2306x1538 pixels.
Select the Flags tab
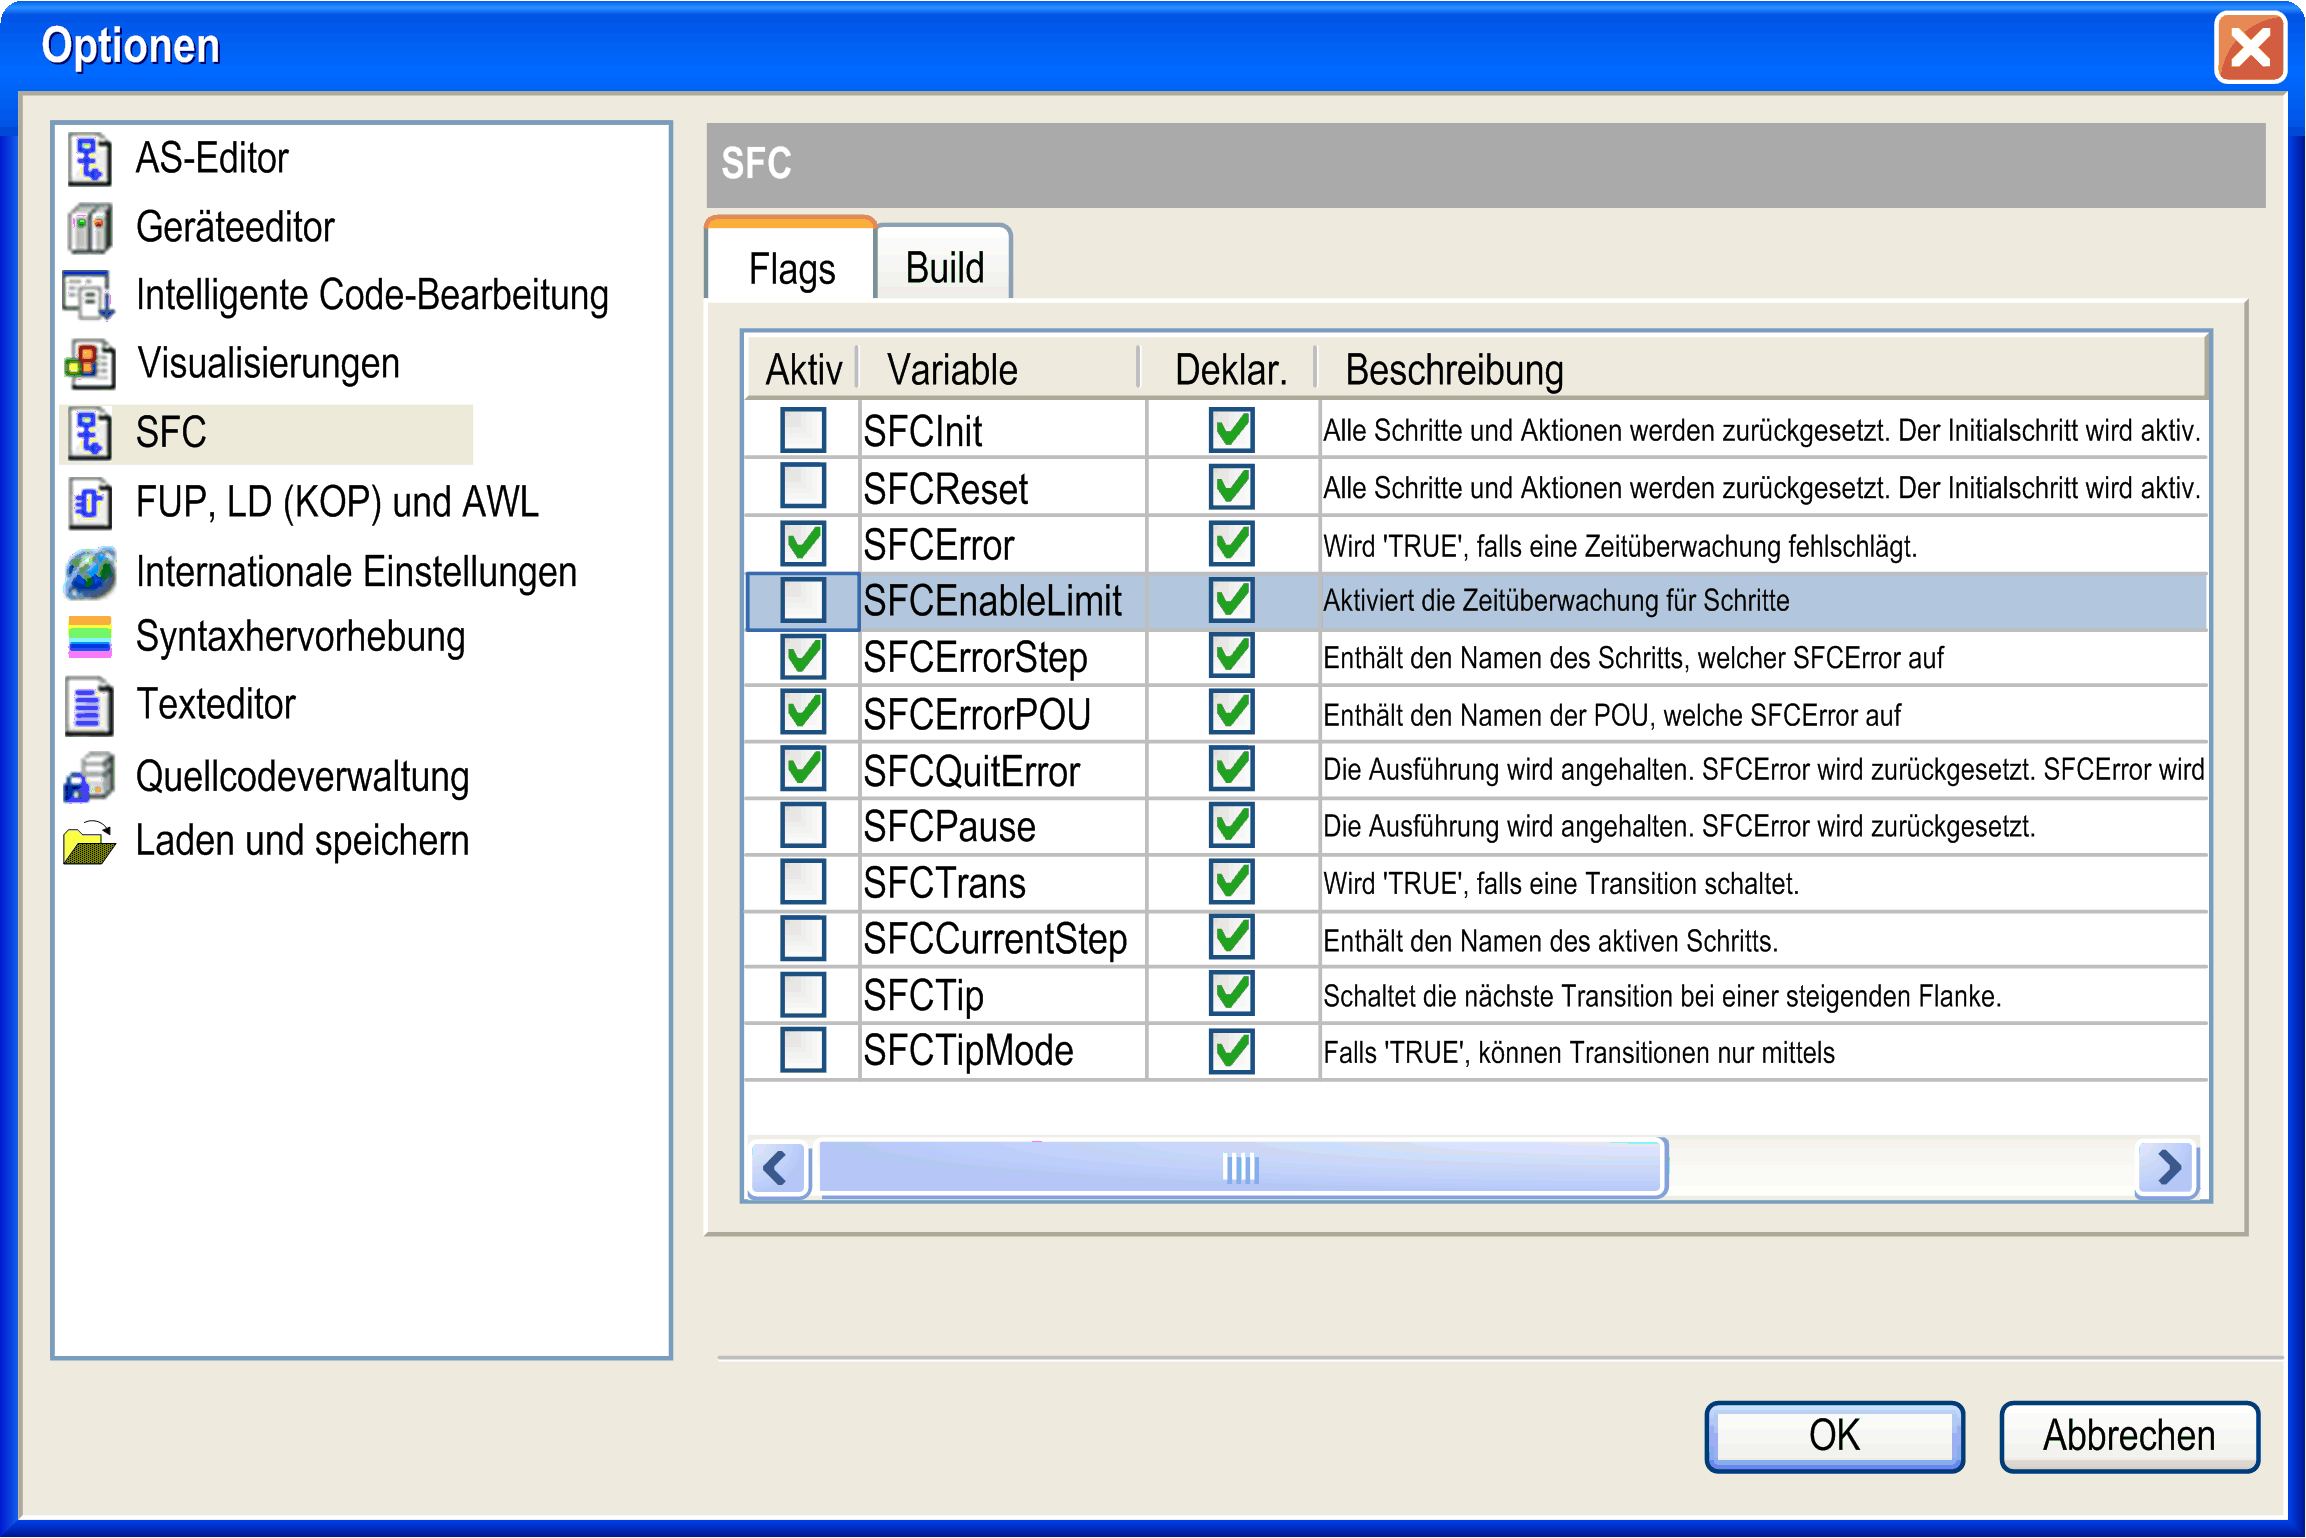791,268
